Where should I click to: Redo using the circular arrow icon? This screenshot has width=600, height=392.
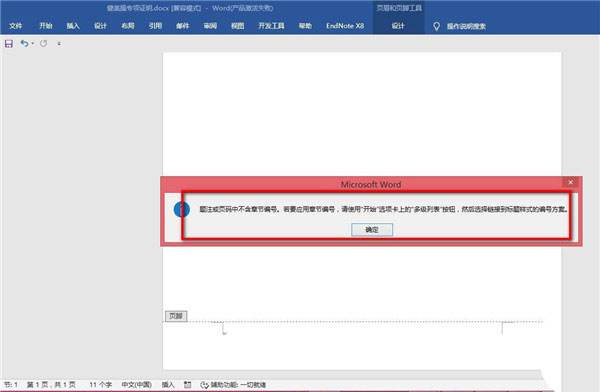pos(44,43)
